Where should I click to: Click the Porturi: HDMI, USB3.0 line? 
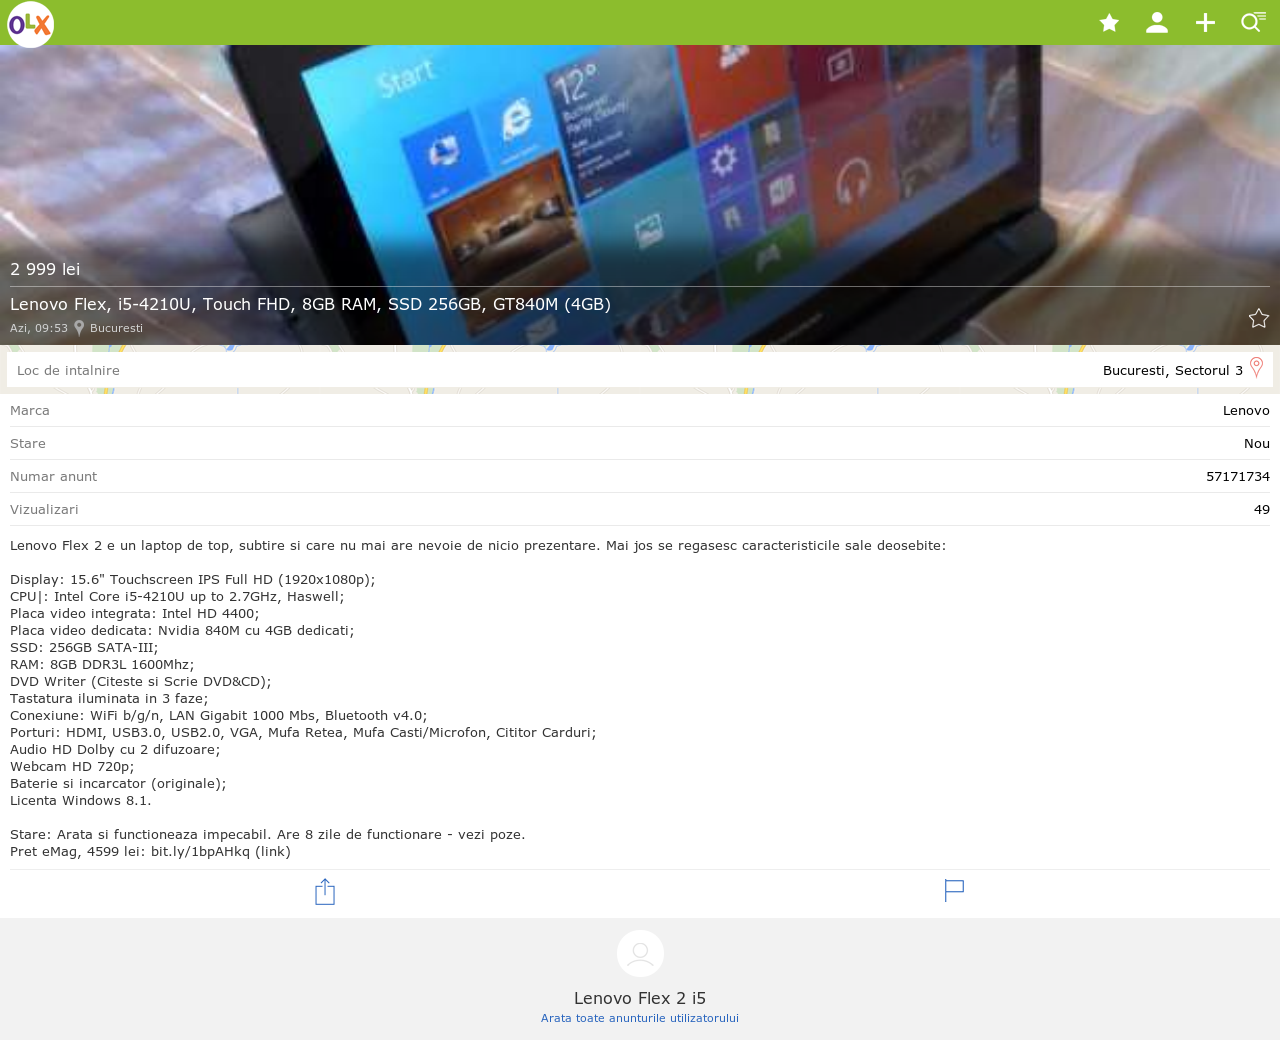303,732
